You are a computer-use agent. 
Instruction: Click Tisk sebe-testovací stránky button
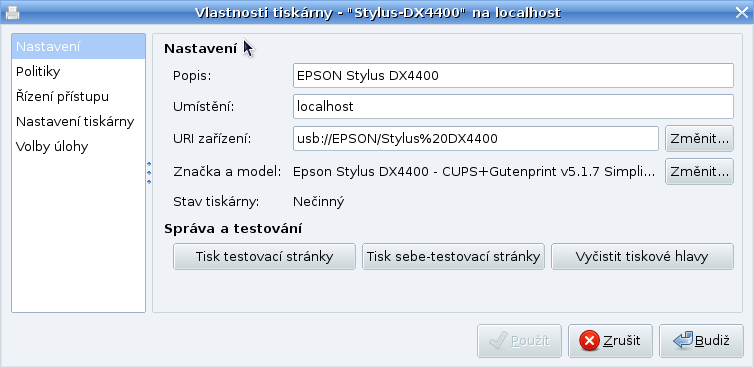point(453,256)
